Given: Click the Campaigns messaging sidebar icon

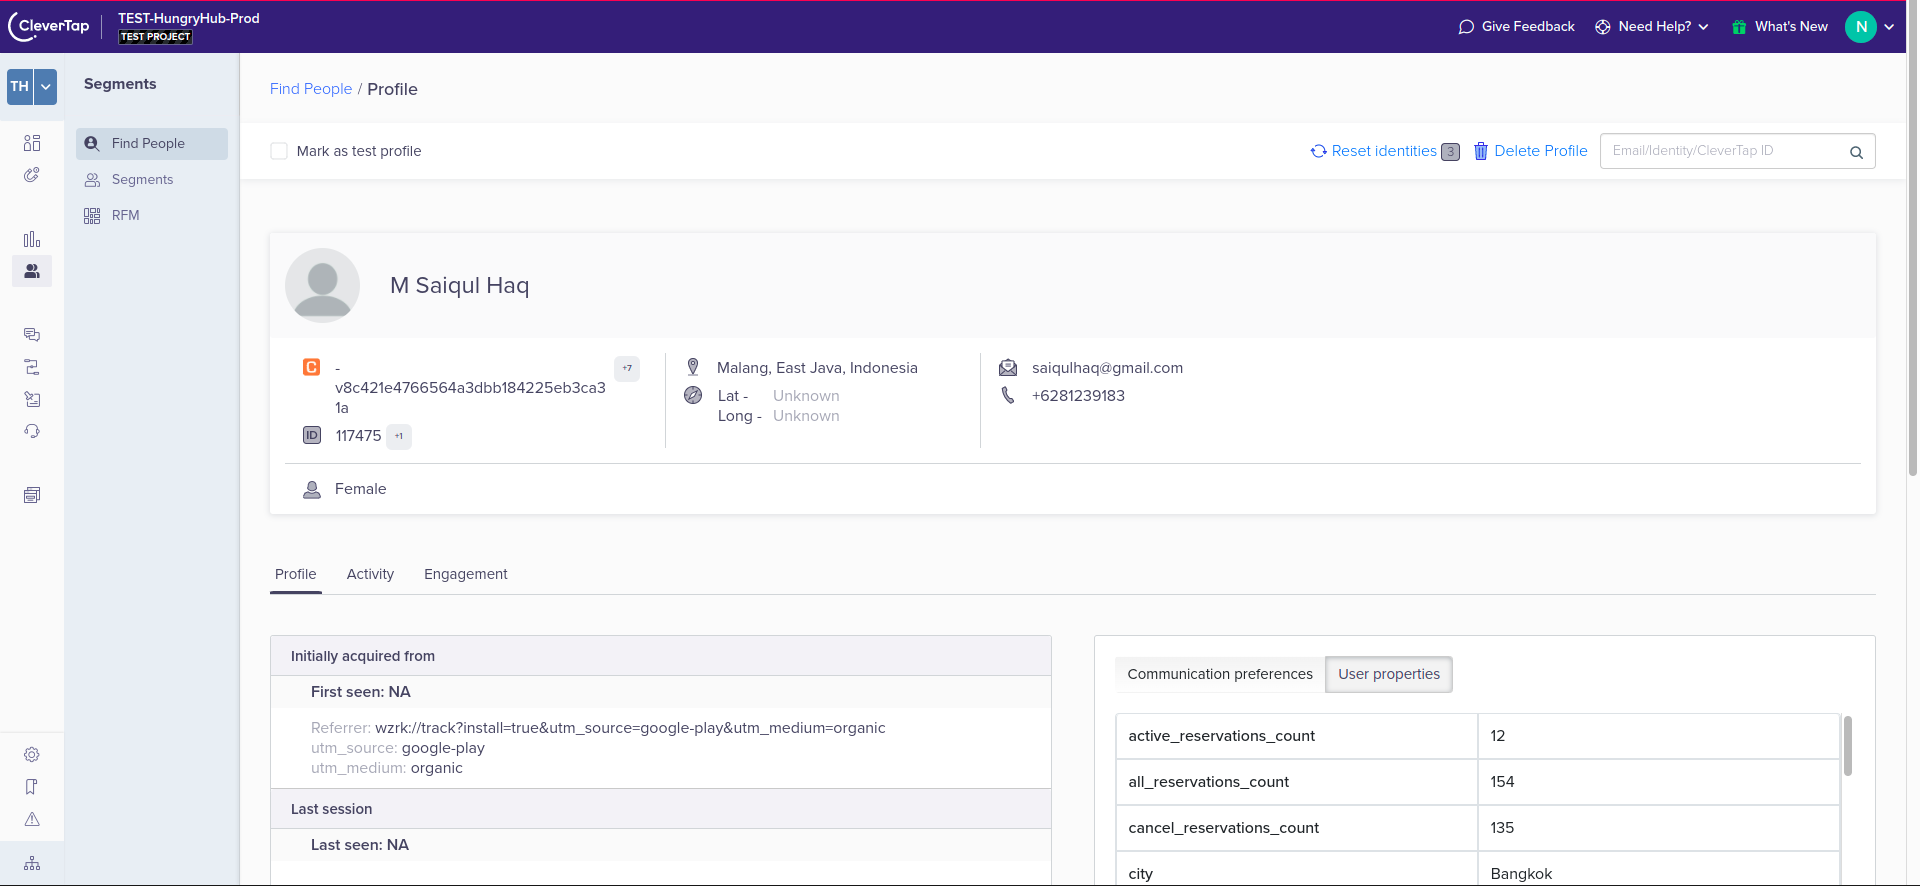Looking at the screenshot, I should 32,335.
